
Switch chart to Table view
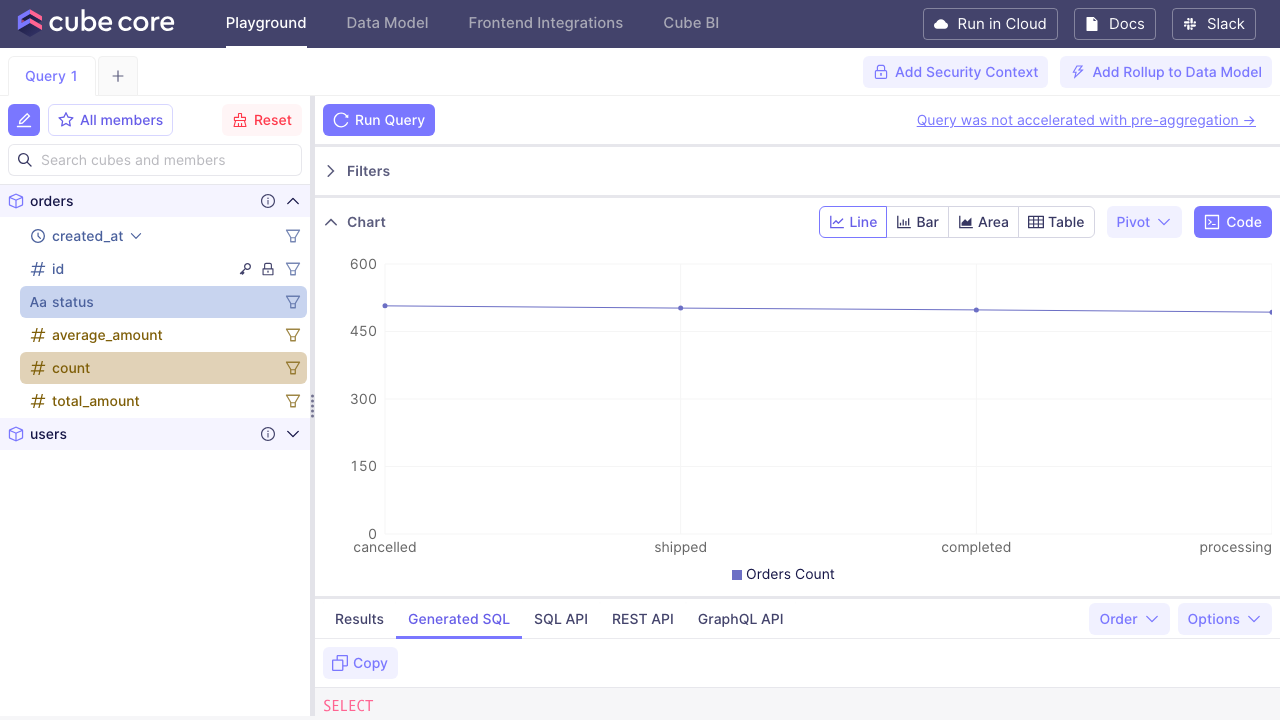(x=1056, y=222)
